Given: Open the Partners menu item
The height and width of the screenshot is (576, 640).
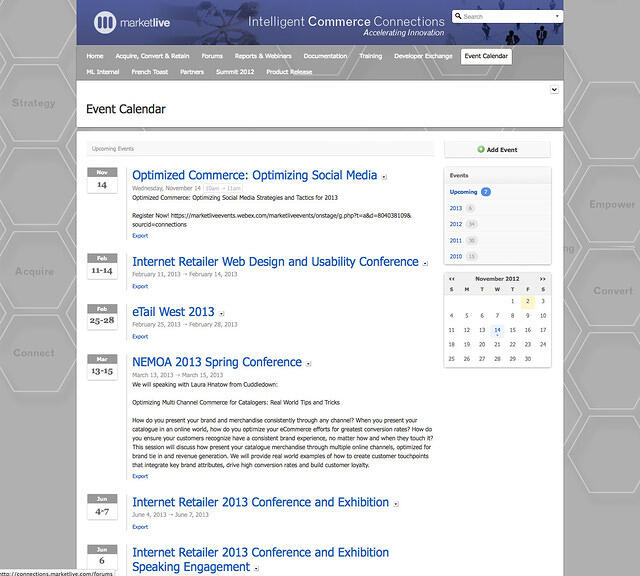Looking at the screenshot, I should pyautogui.click(x=192, y=72).
